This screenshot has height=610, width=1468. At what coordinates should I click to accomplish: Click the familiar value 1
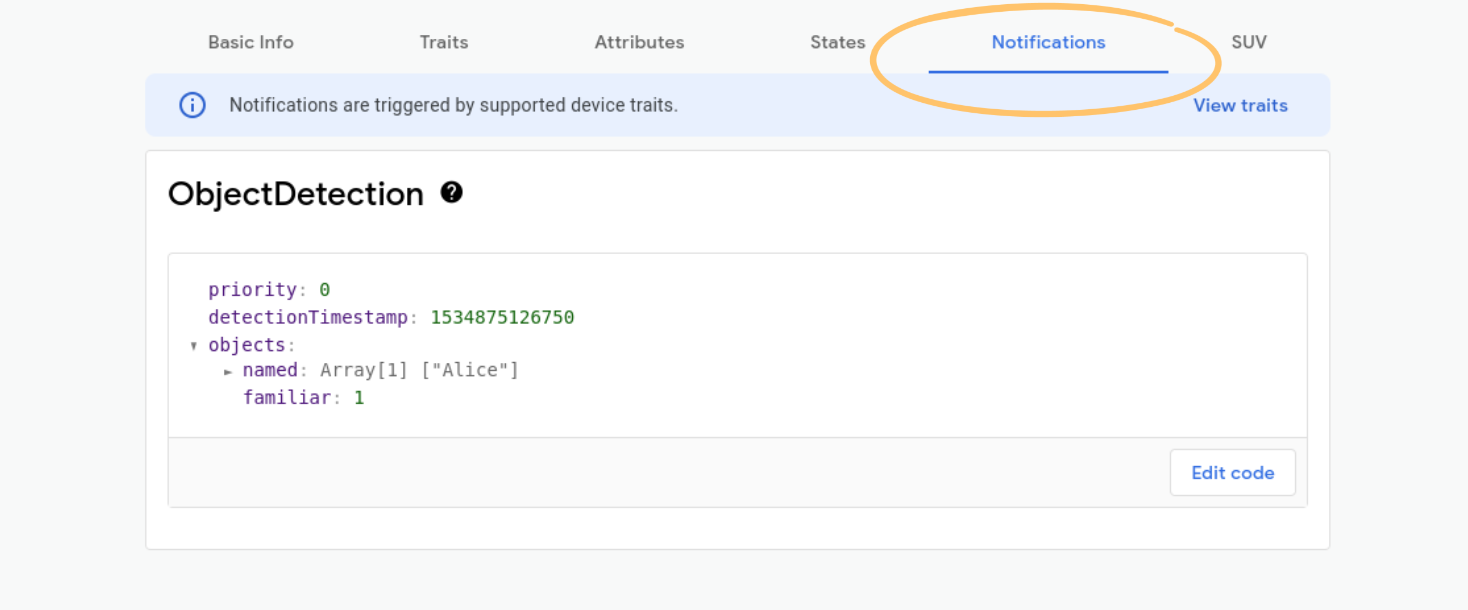[x=359, y=398]
